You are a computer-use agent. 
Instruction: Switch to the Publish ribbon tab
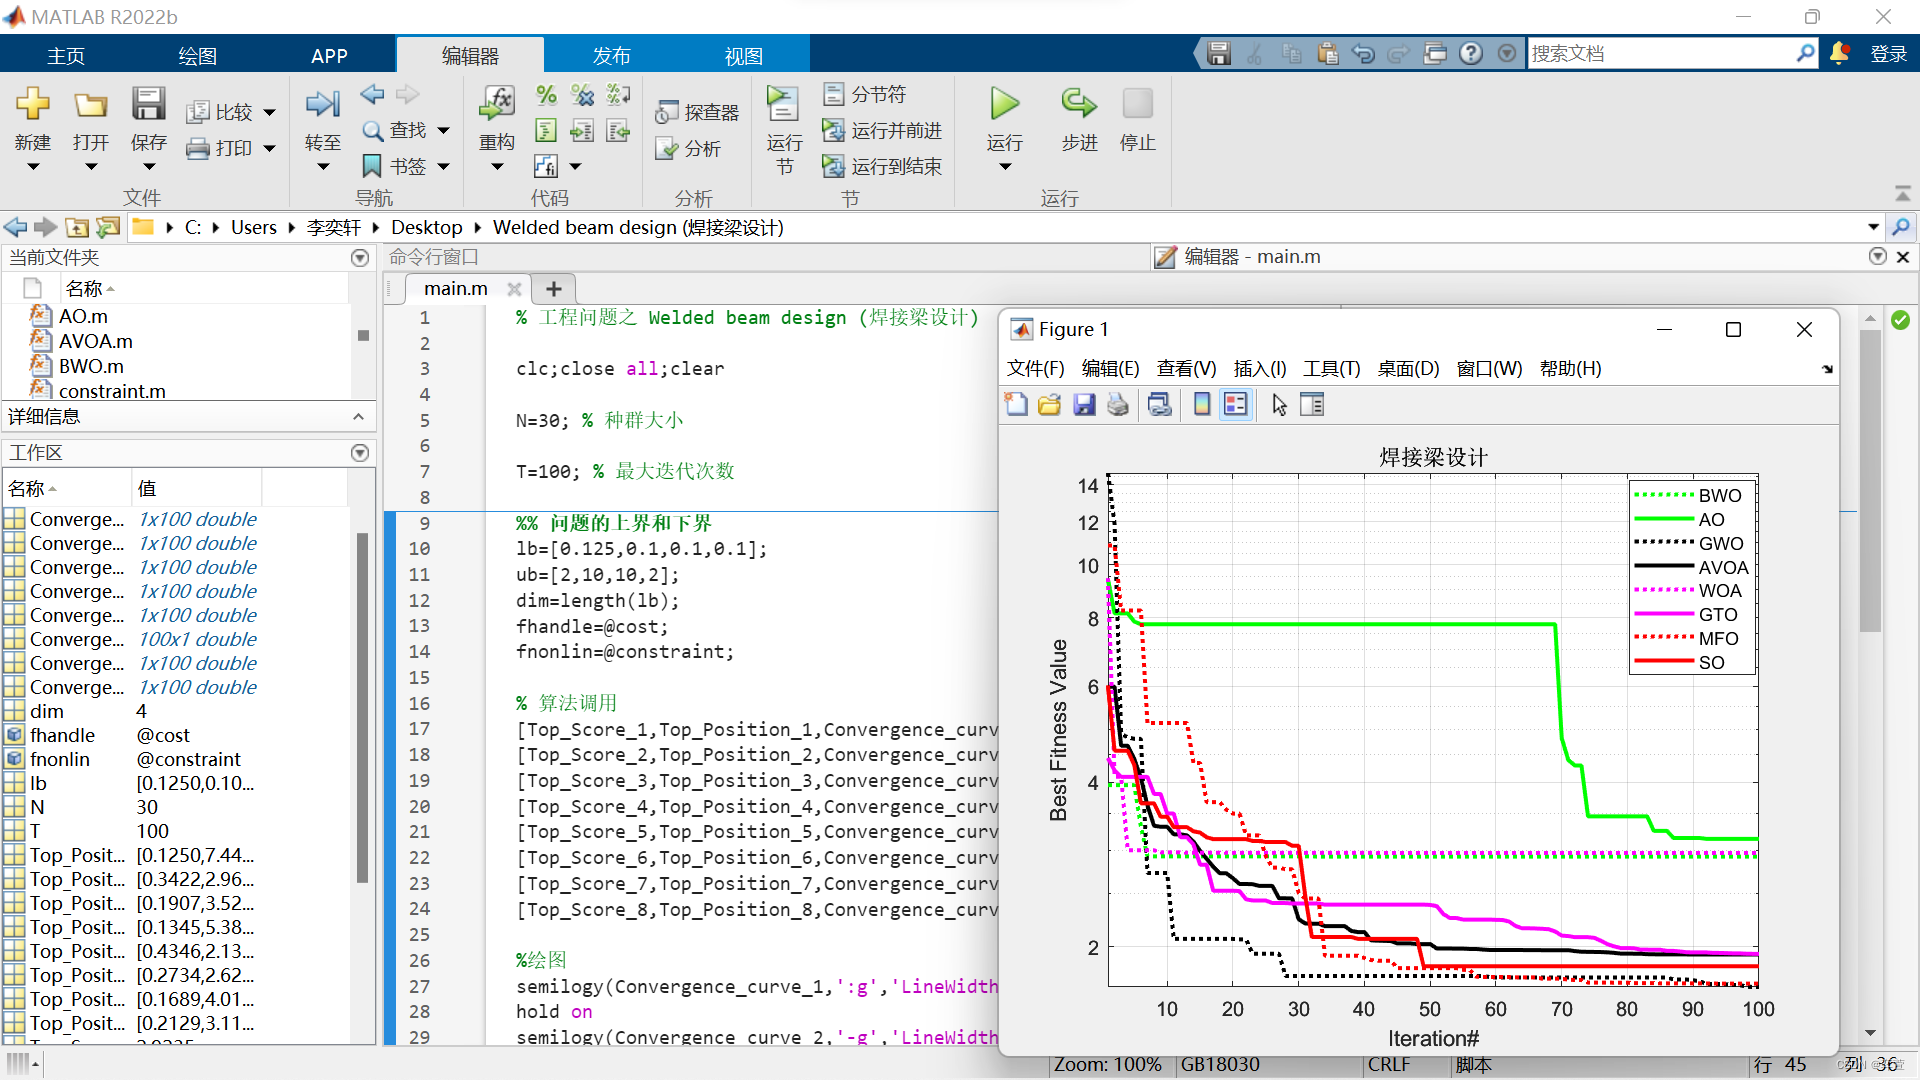pyautogui.click(x=611, y=56)
